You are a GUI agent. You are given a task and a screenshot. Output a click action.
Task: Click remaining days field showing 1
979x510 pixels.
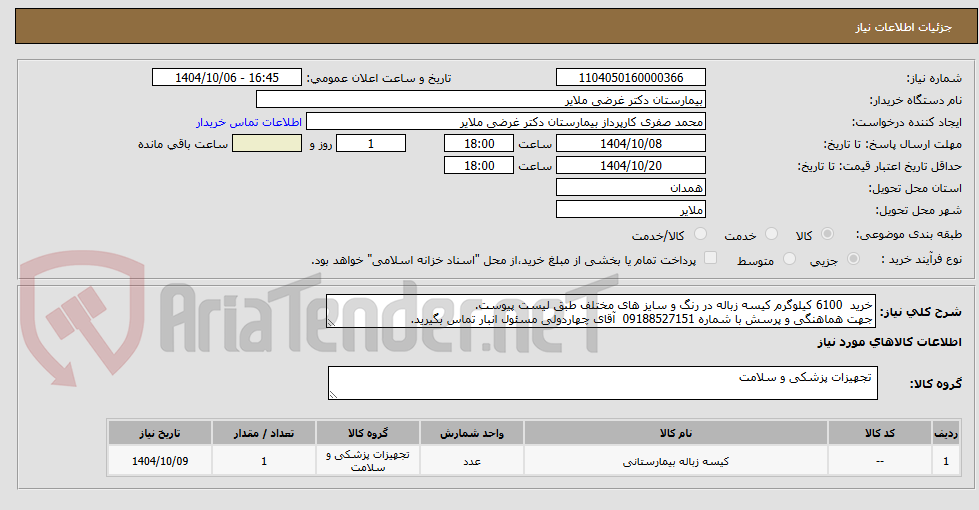point(371,144)
